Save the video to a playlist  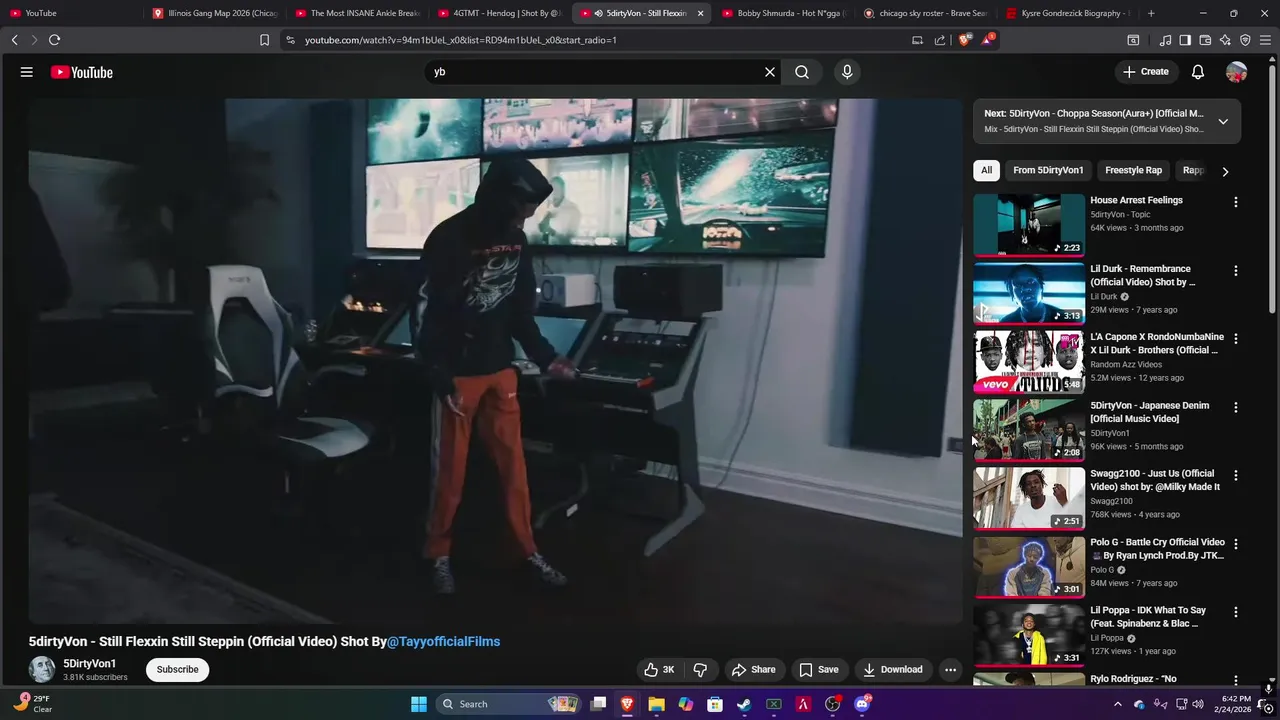[818, 670]
